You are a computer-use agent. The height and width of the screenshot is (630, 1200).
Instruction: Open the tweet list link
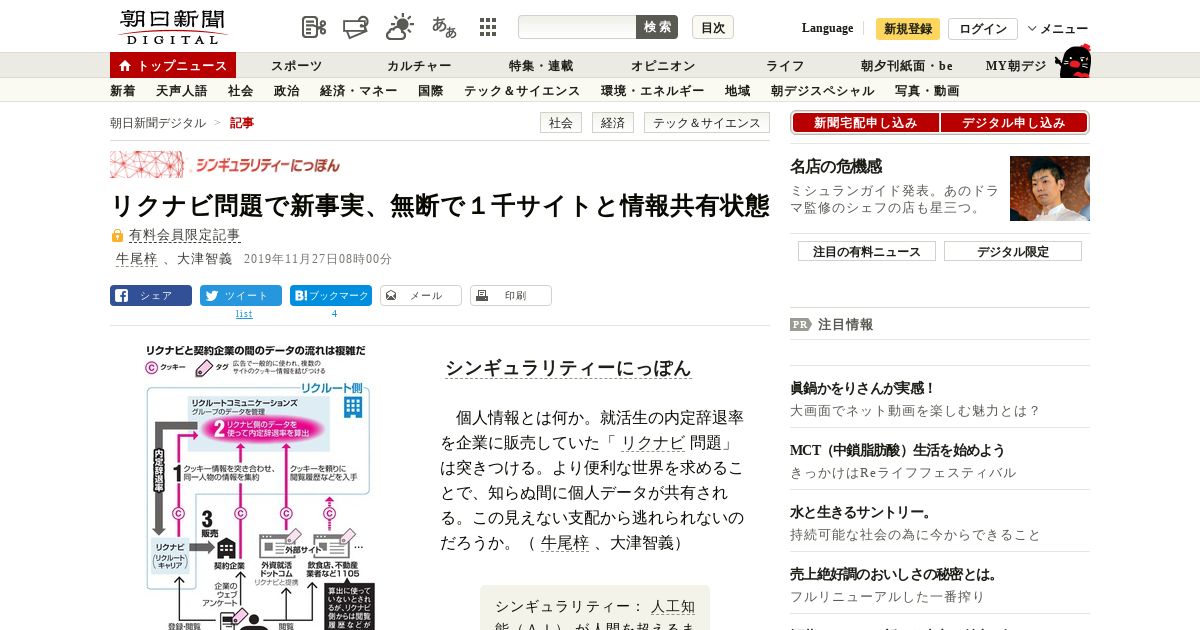(244, 314)
